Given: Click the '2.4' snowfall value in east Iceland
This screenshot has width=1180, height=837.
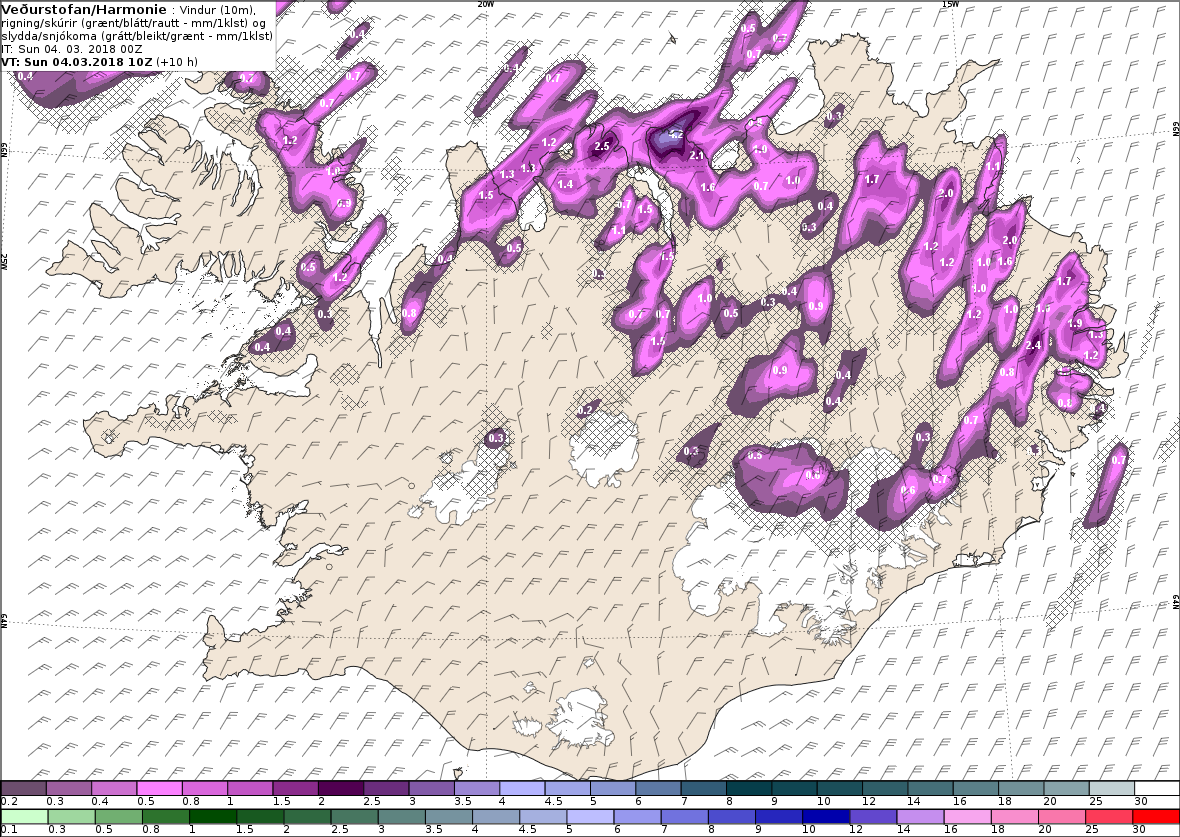Looking at the screenshot, I should point(1033,345).
